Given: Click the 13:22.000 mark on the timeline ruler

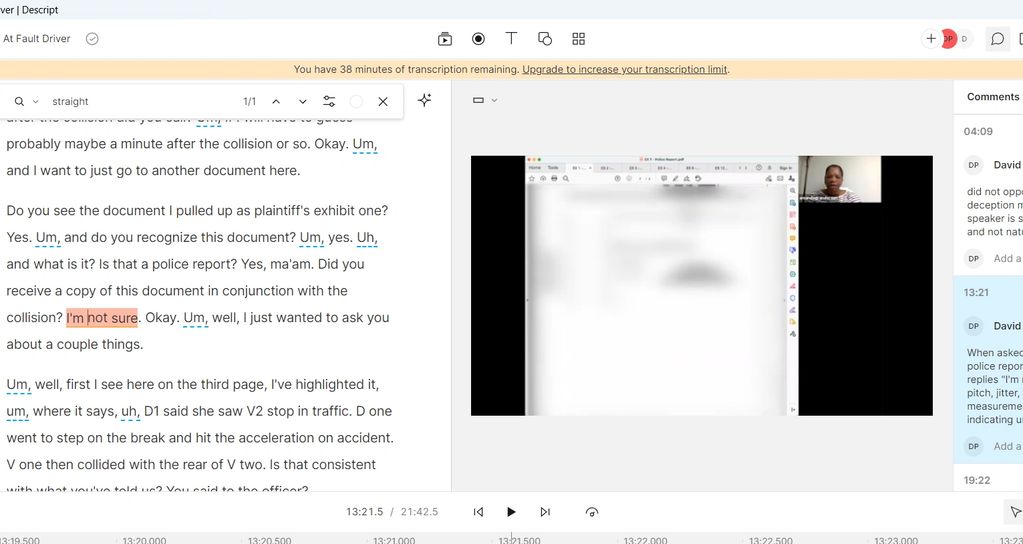Looking at the screenshot, I should [645, 540].
